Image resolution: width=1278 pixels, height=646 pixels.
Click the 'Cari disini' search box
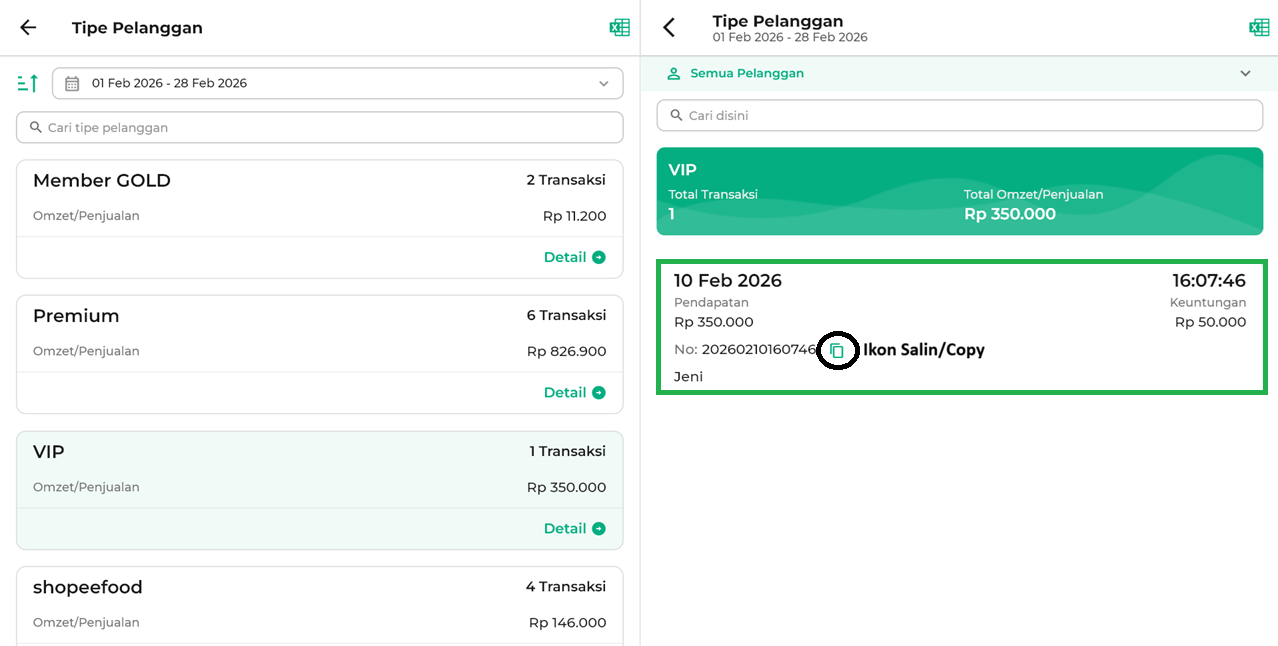pos(960,116)
